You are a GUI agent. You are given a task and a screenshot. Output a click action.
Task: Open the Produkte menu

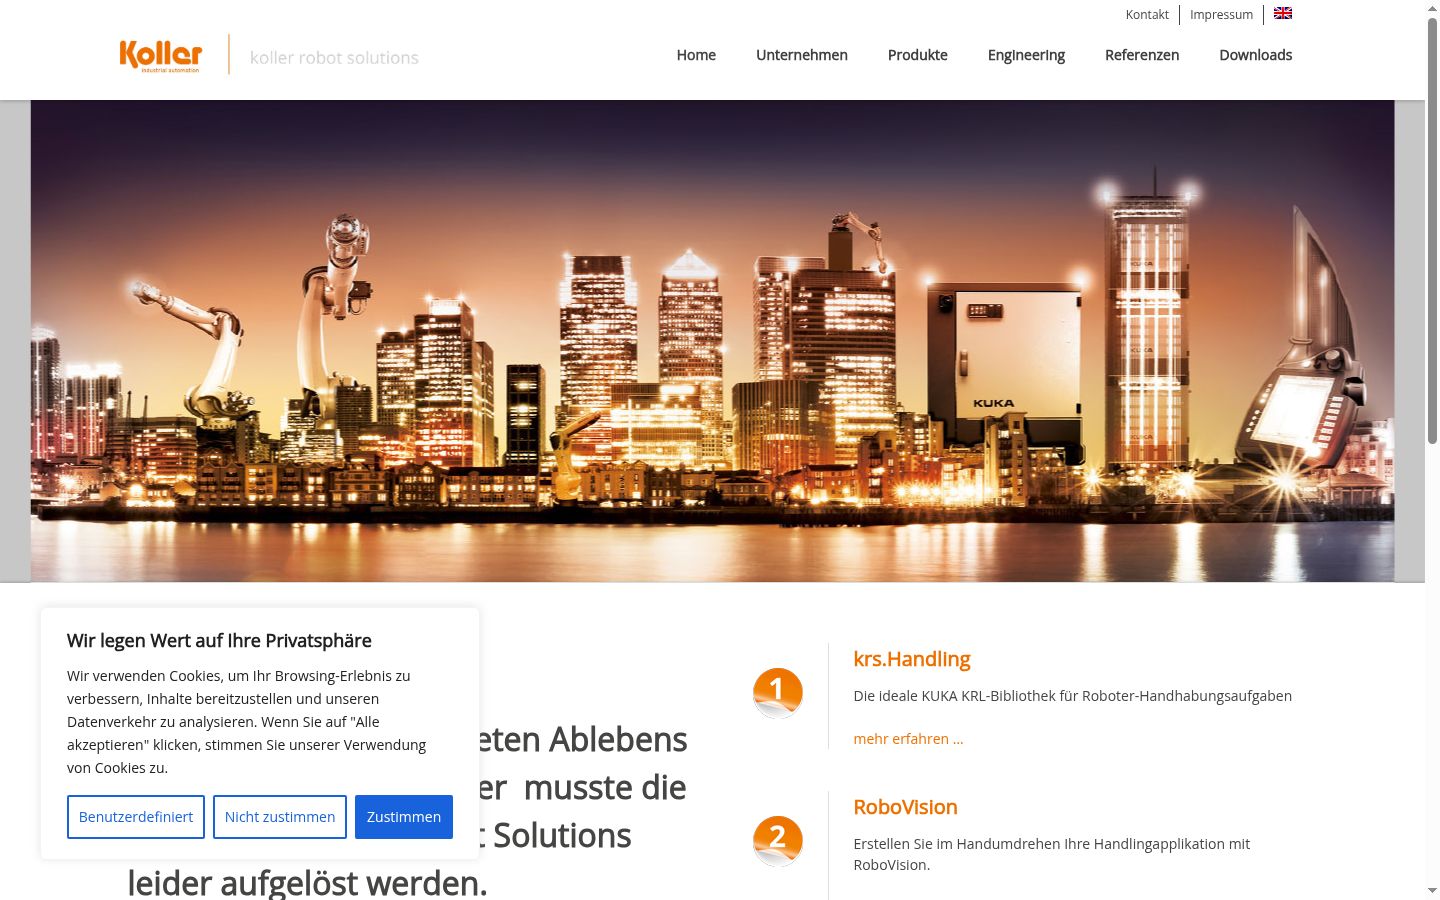[x=918, y=55]
